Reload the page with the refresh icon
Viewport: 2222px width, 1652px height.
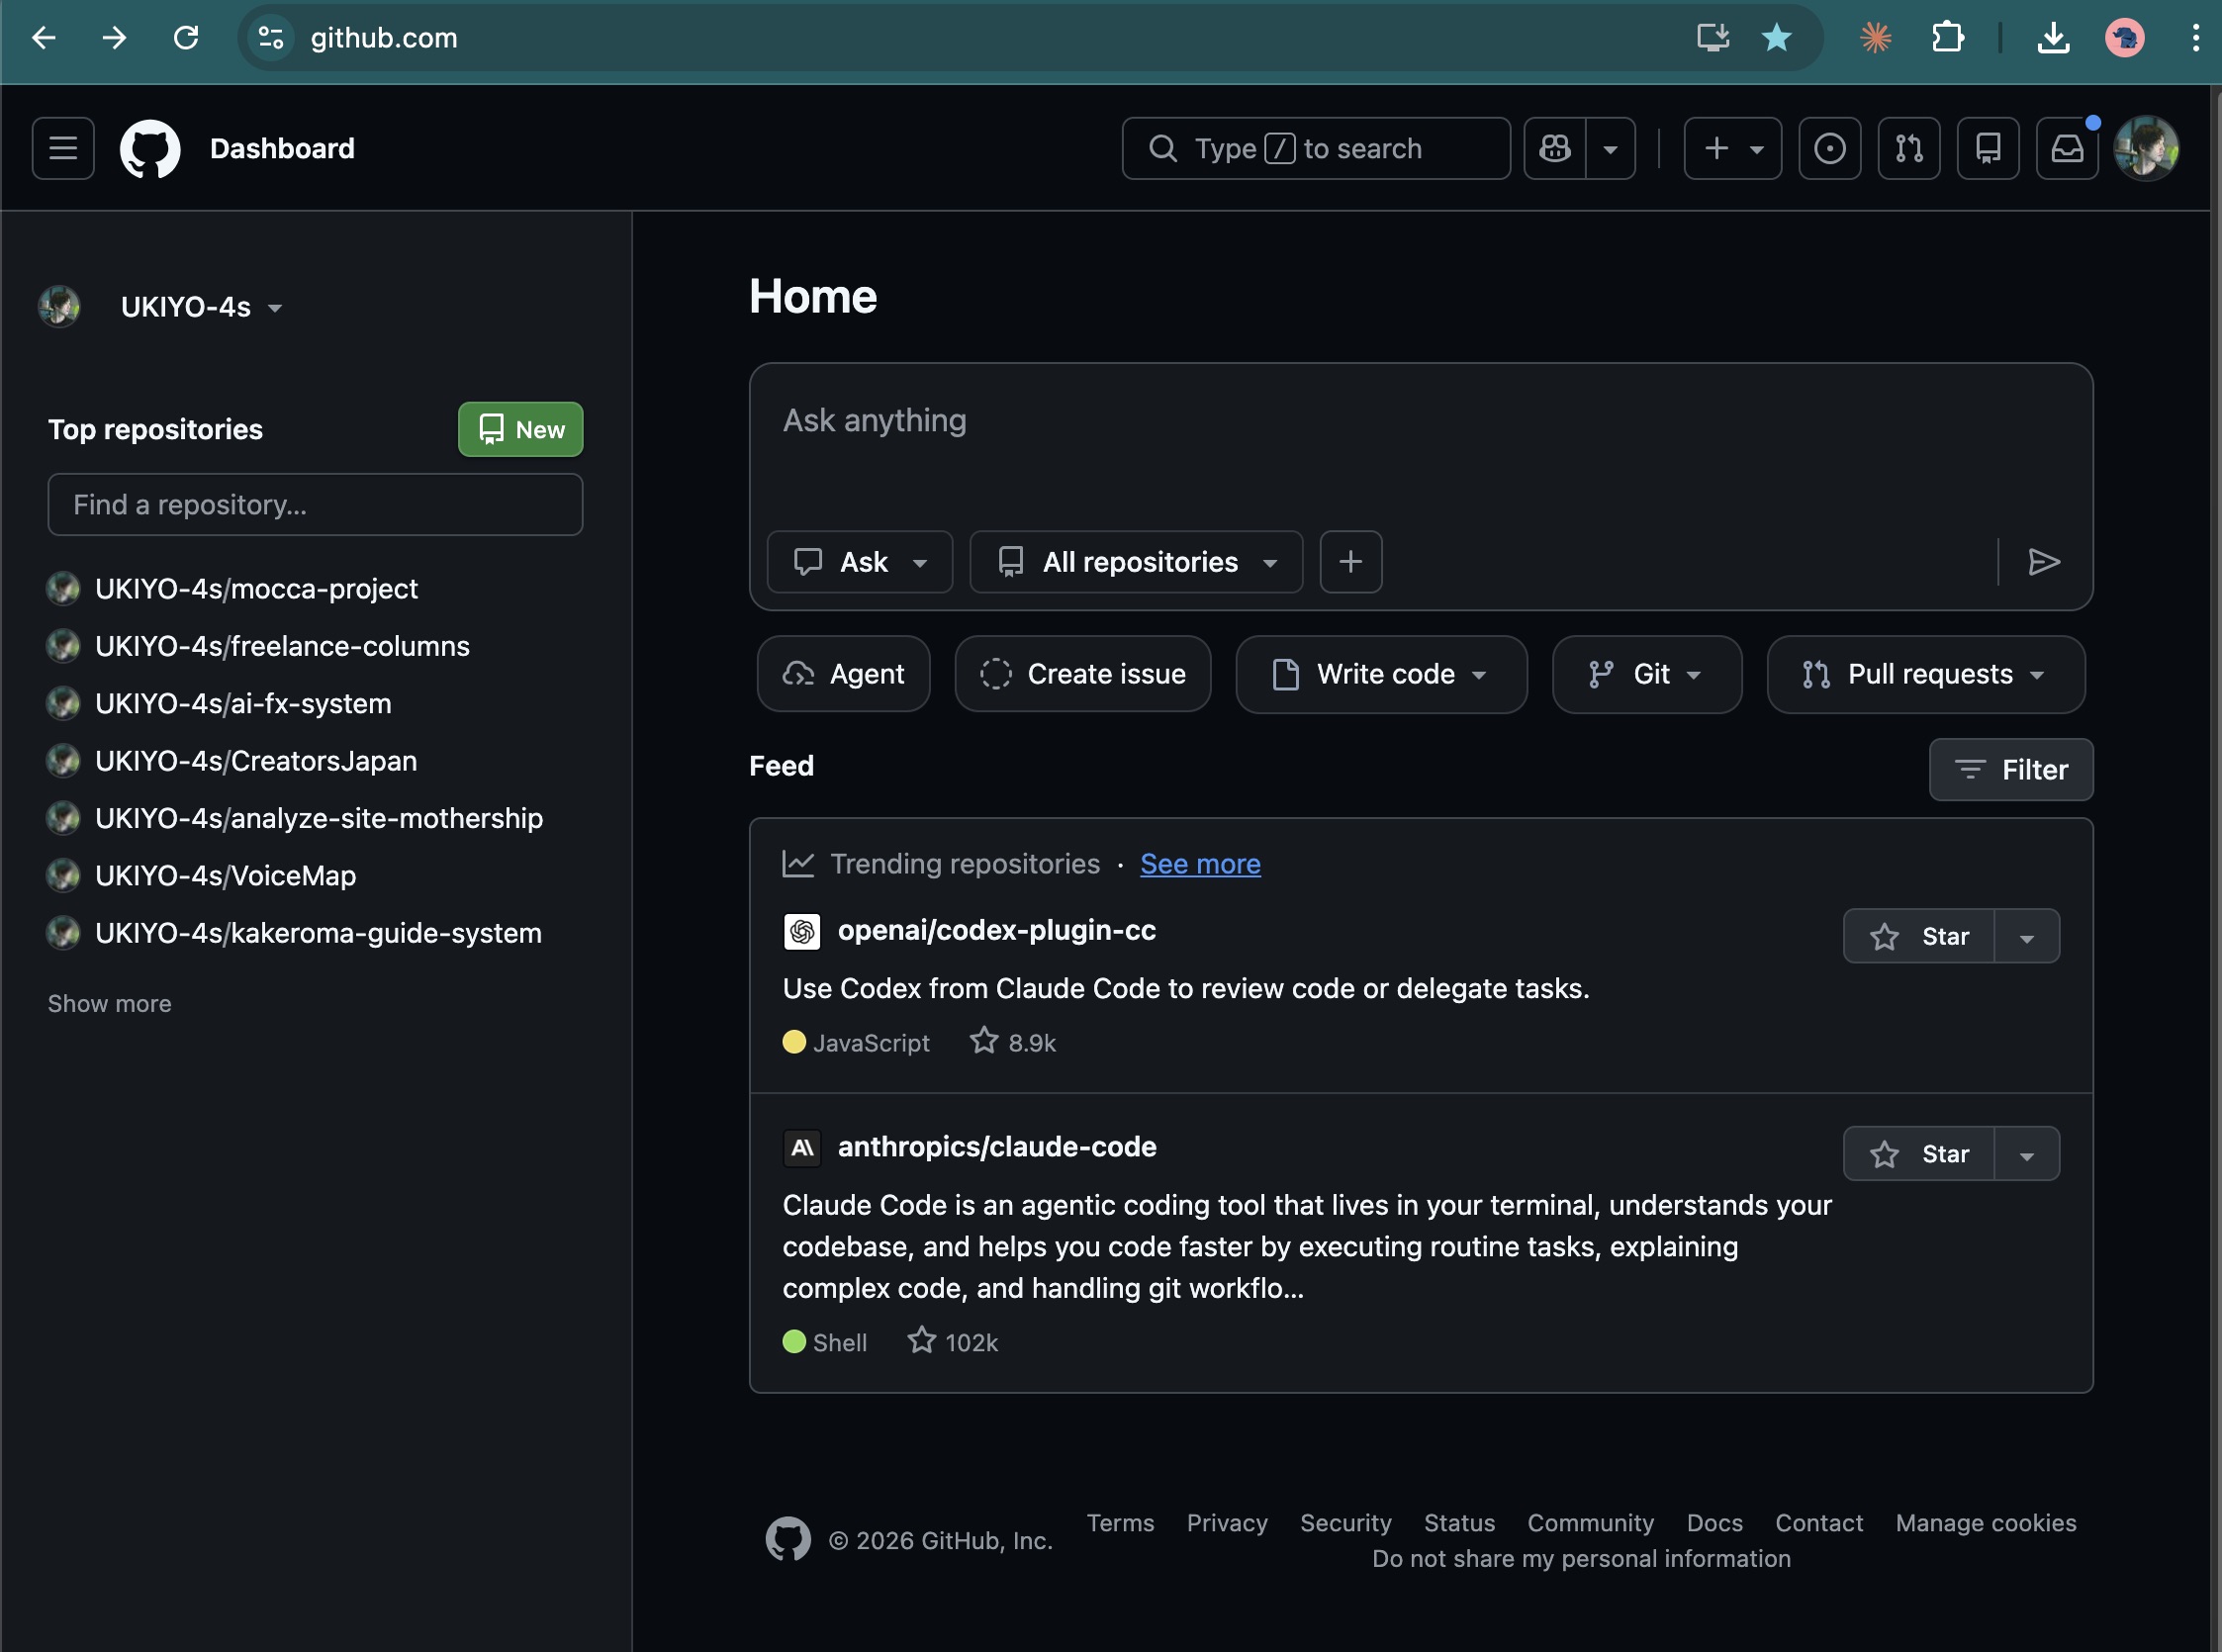[x=186, y=38]
